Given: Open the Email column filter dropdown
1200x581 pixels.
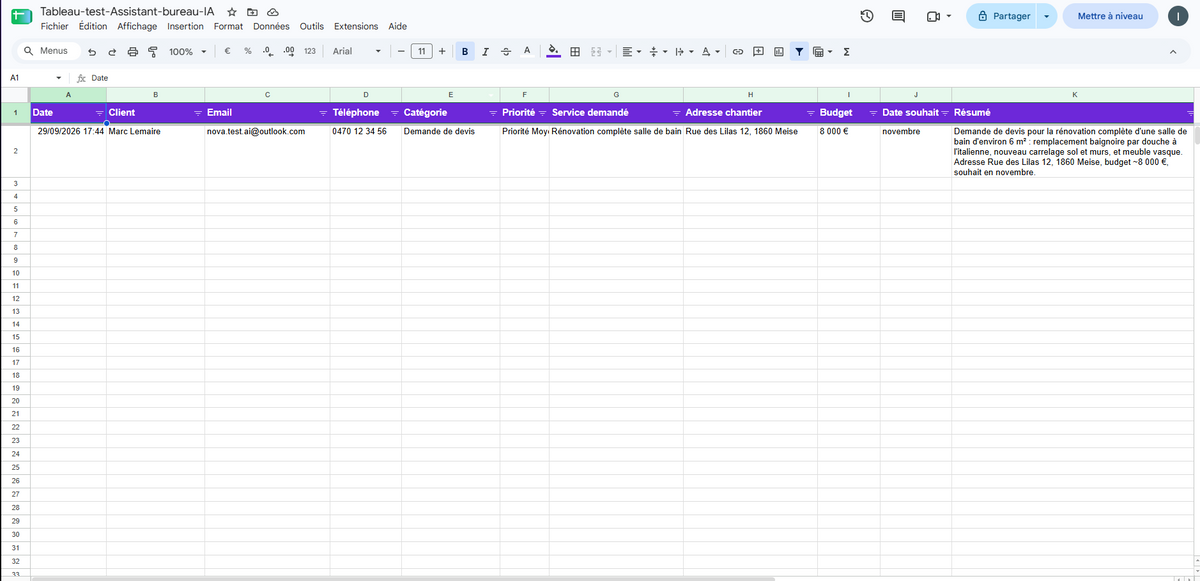Looking at the screenshot, I should tap(322, 112).
